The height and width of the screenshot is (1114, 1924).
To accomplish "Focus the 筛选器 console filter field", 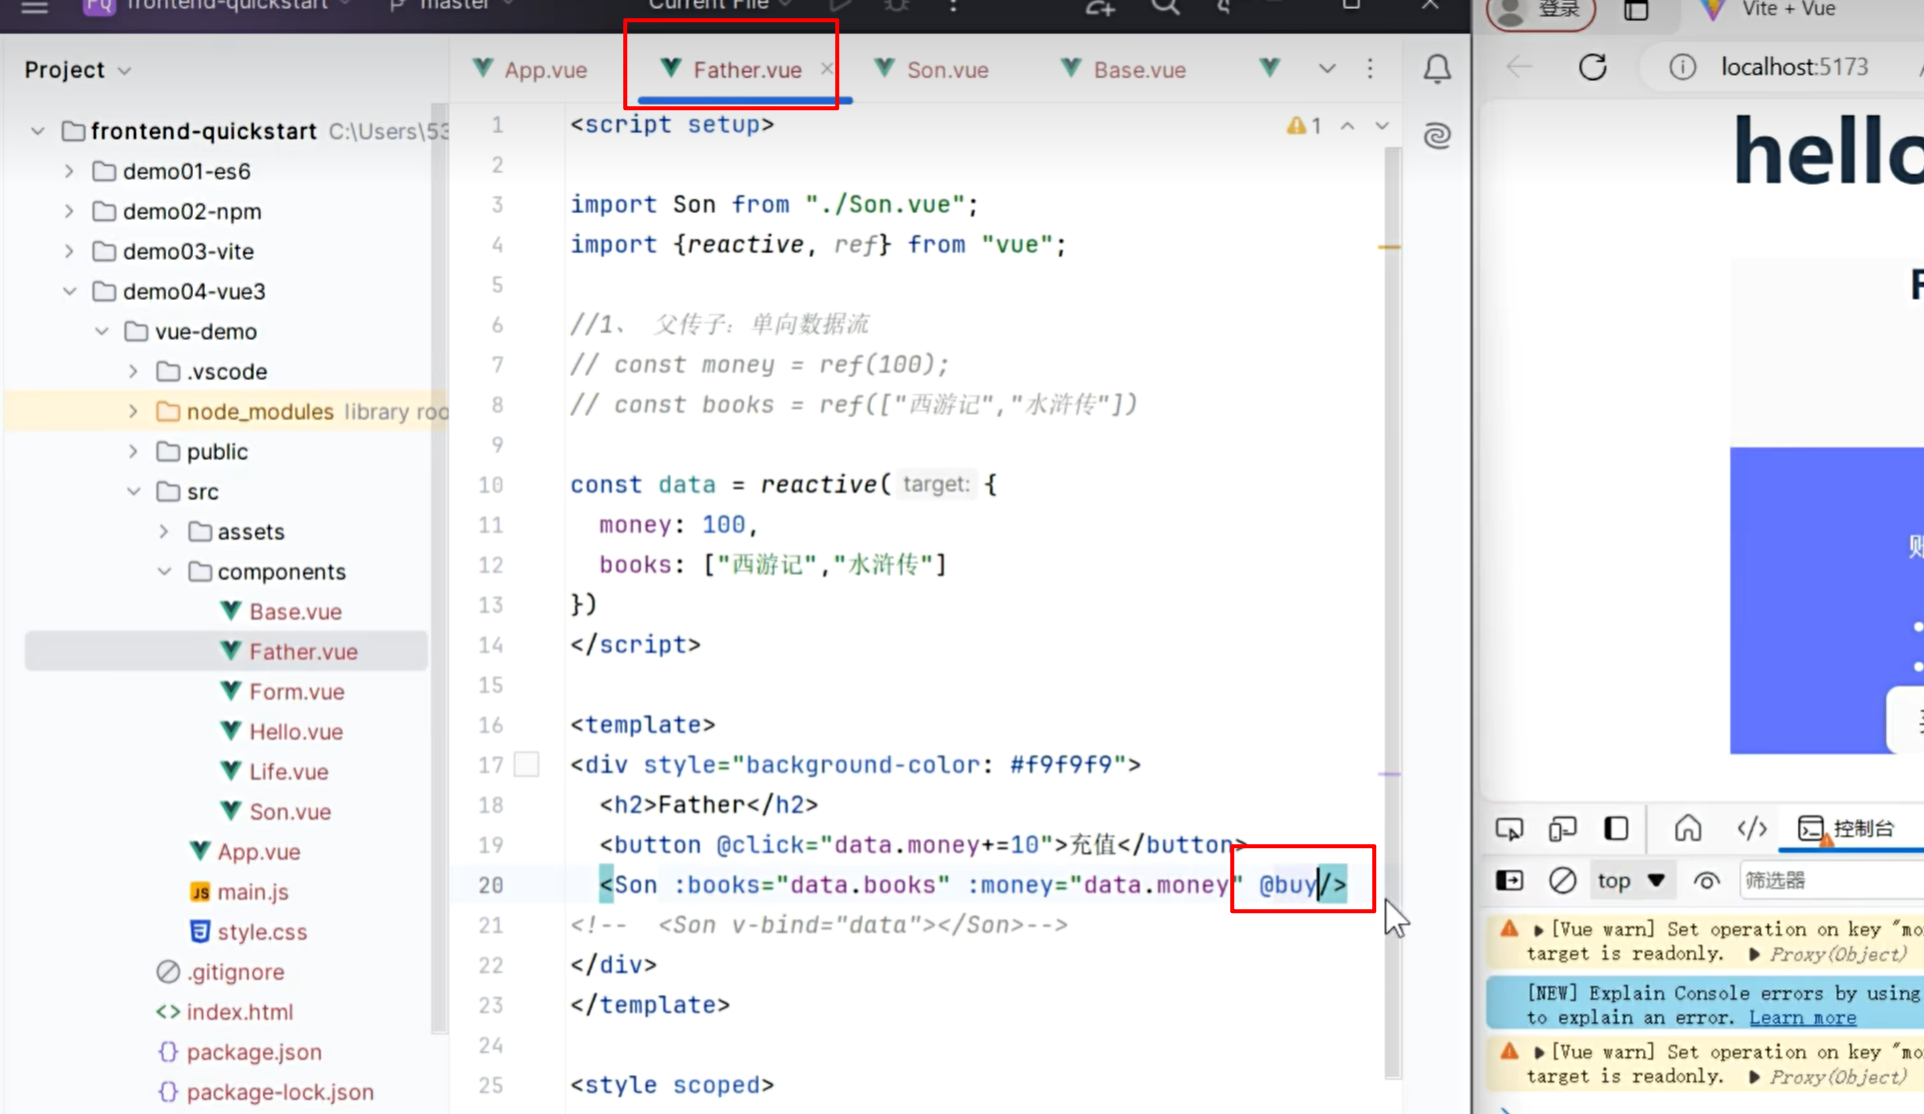I will (1830, 881).
